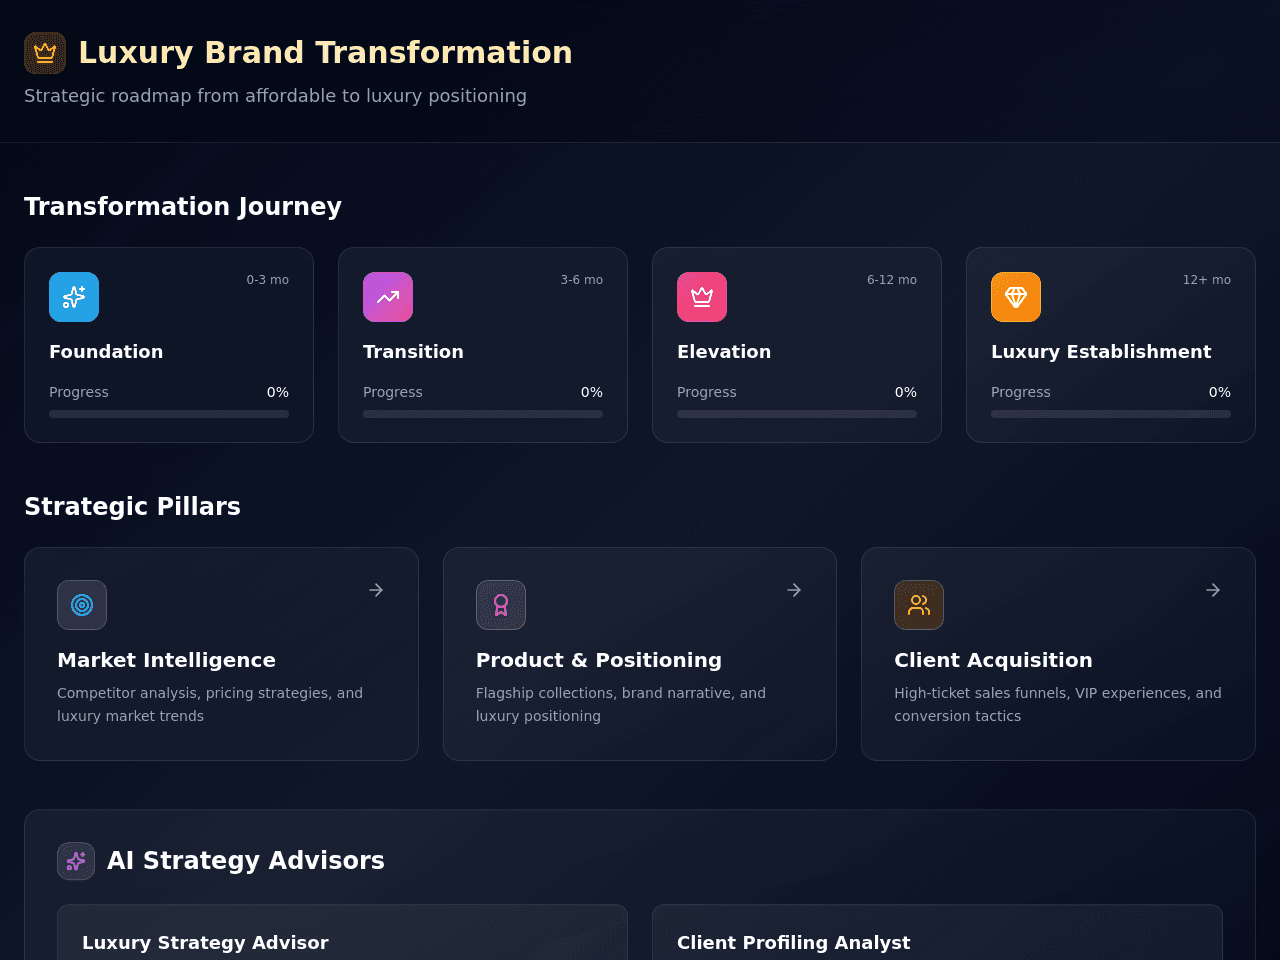Screen dimensions: 1280x960
Task: Click the Transition 0% progress value
Action: click(592, 392)
